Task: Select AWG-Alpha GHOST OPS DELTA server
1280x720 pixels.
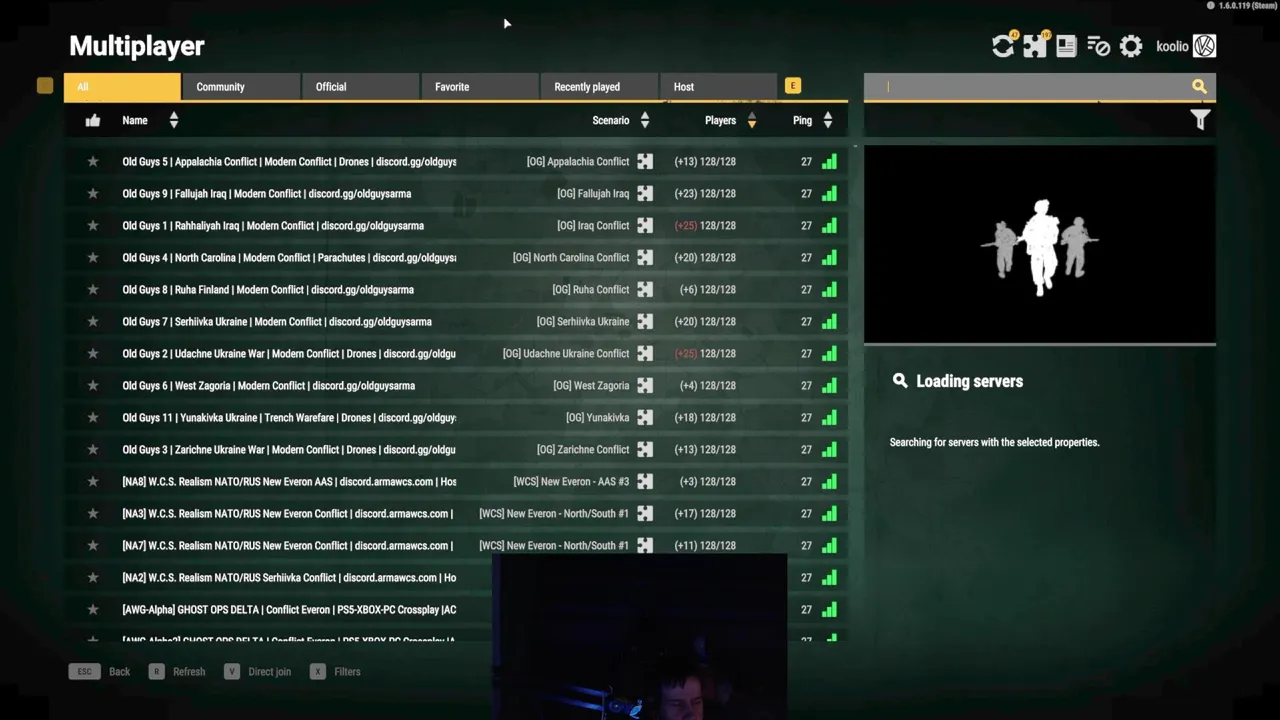Action: coord(456,609)
